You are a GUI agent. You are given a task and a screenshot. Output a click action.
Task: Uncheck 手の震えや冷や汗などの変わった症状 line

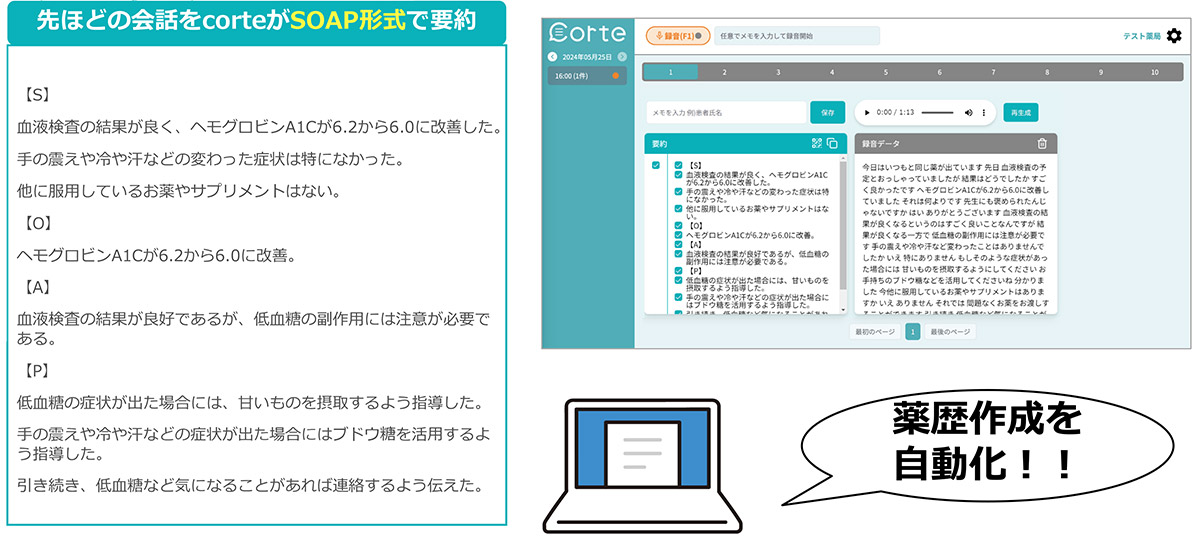coord(678,191)
